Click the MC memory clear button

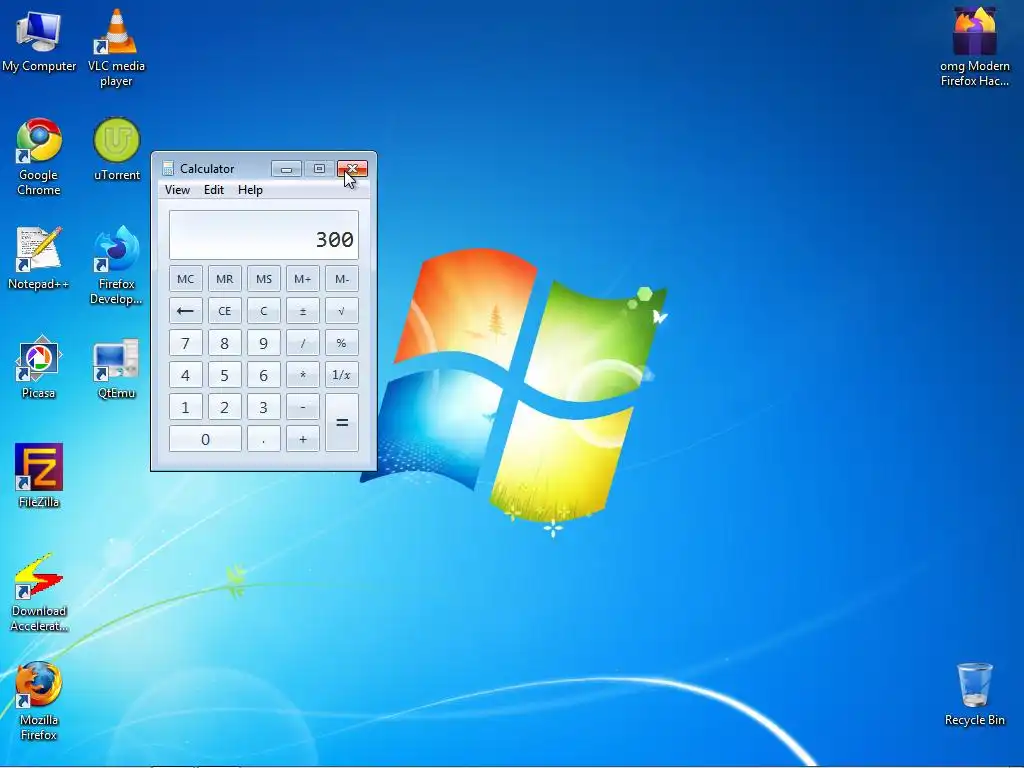[x=185, y=279]
